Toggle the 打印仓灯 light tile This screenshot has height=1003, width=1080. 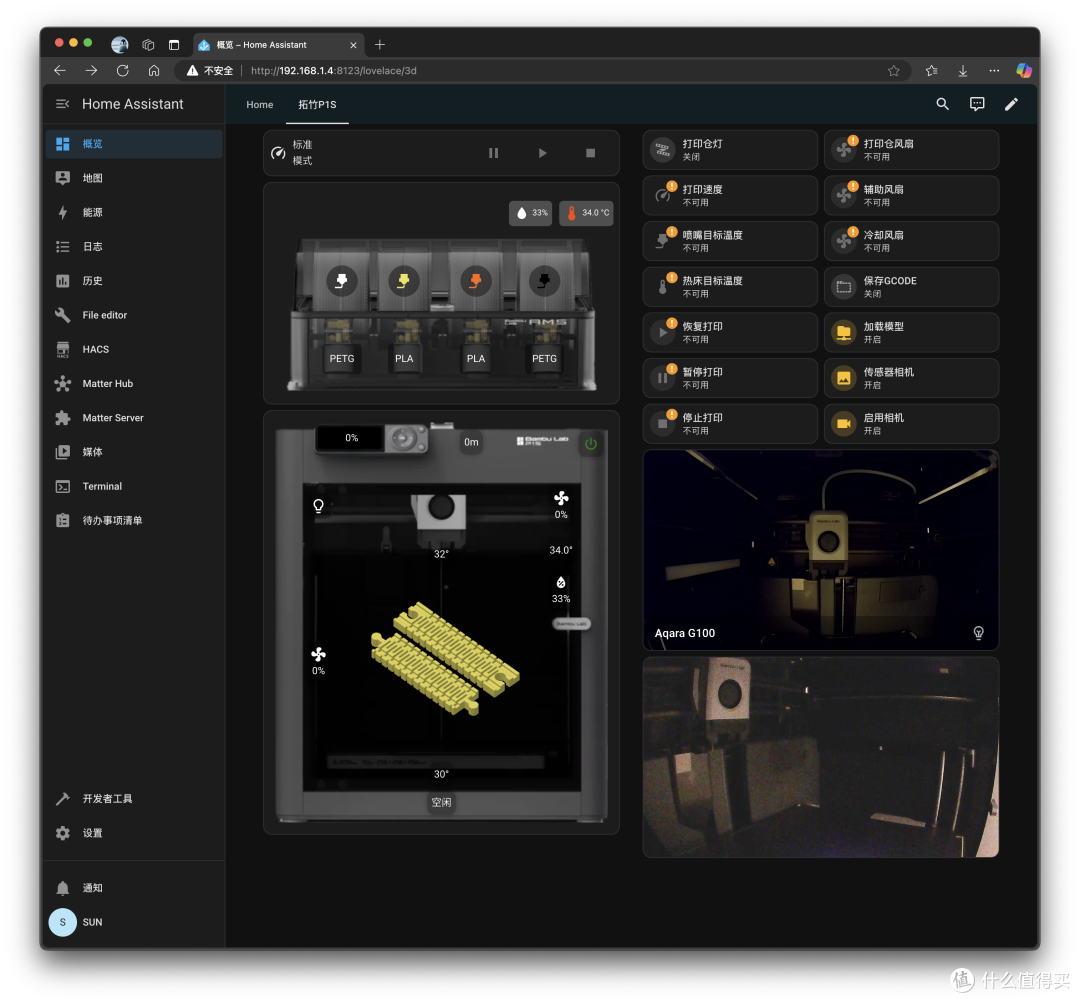click(730, 149)
